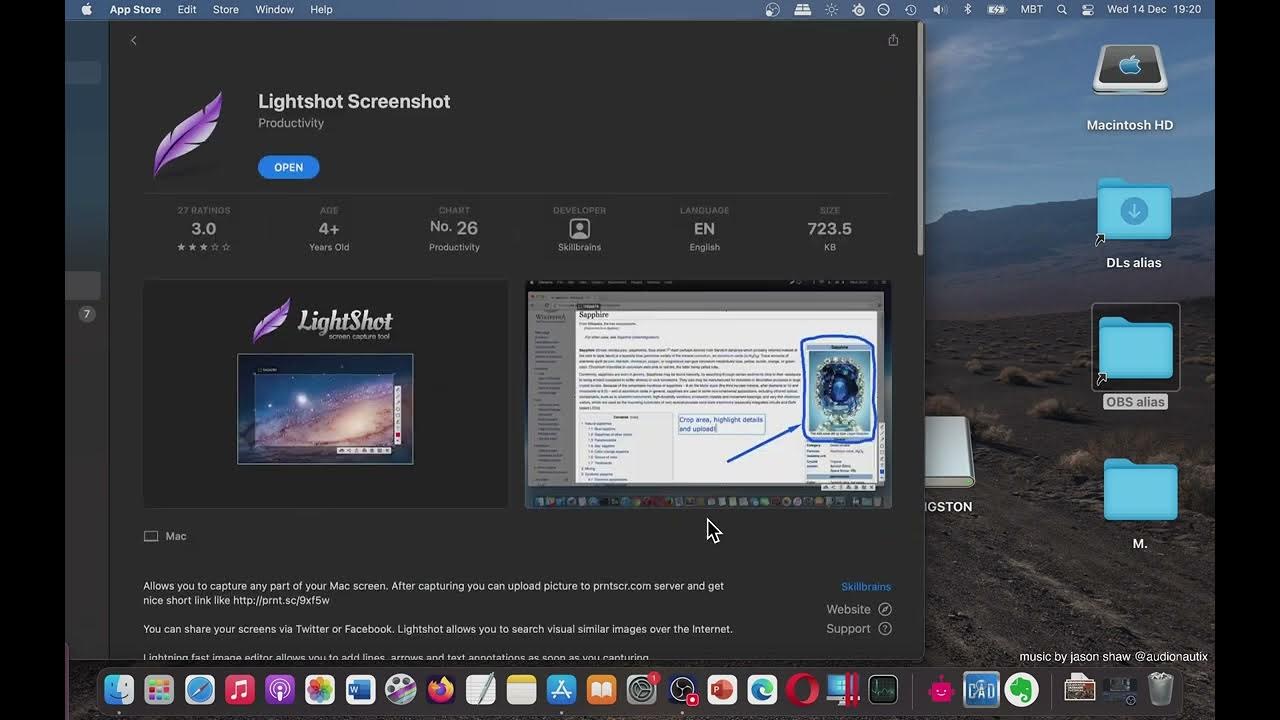
Task: Open Notes from the Dock
Action: [521, 689]
